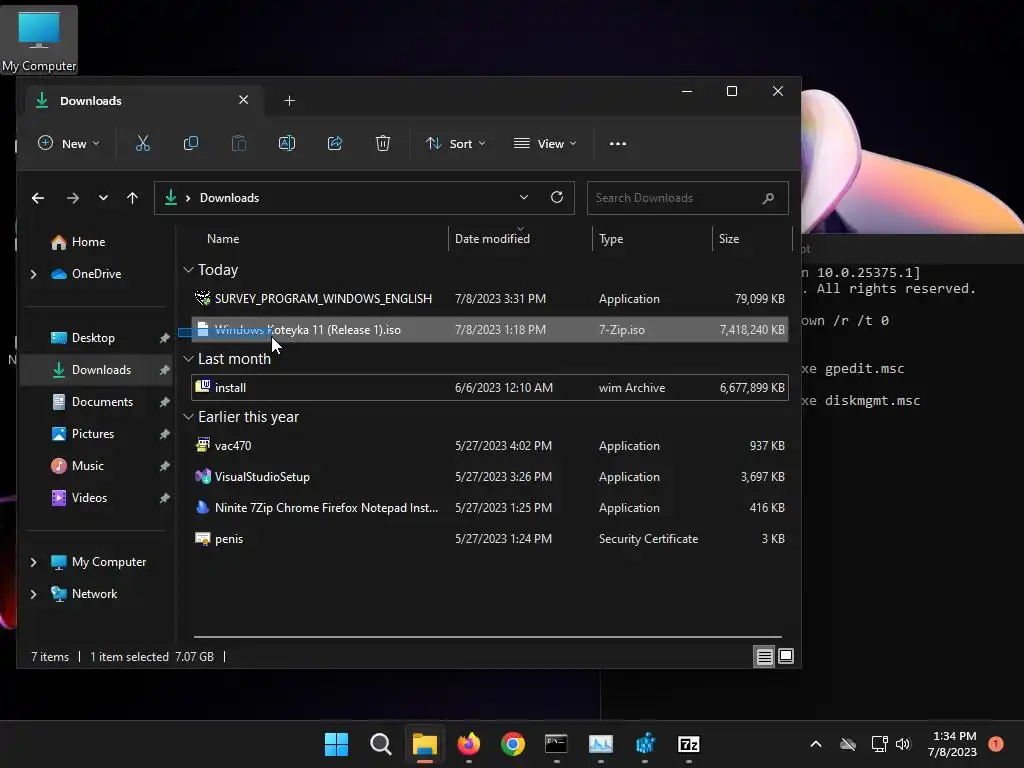Sort by Type column header
This screenshot has height=768, width=1024.
click(611, 239)
